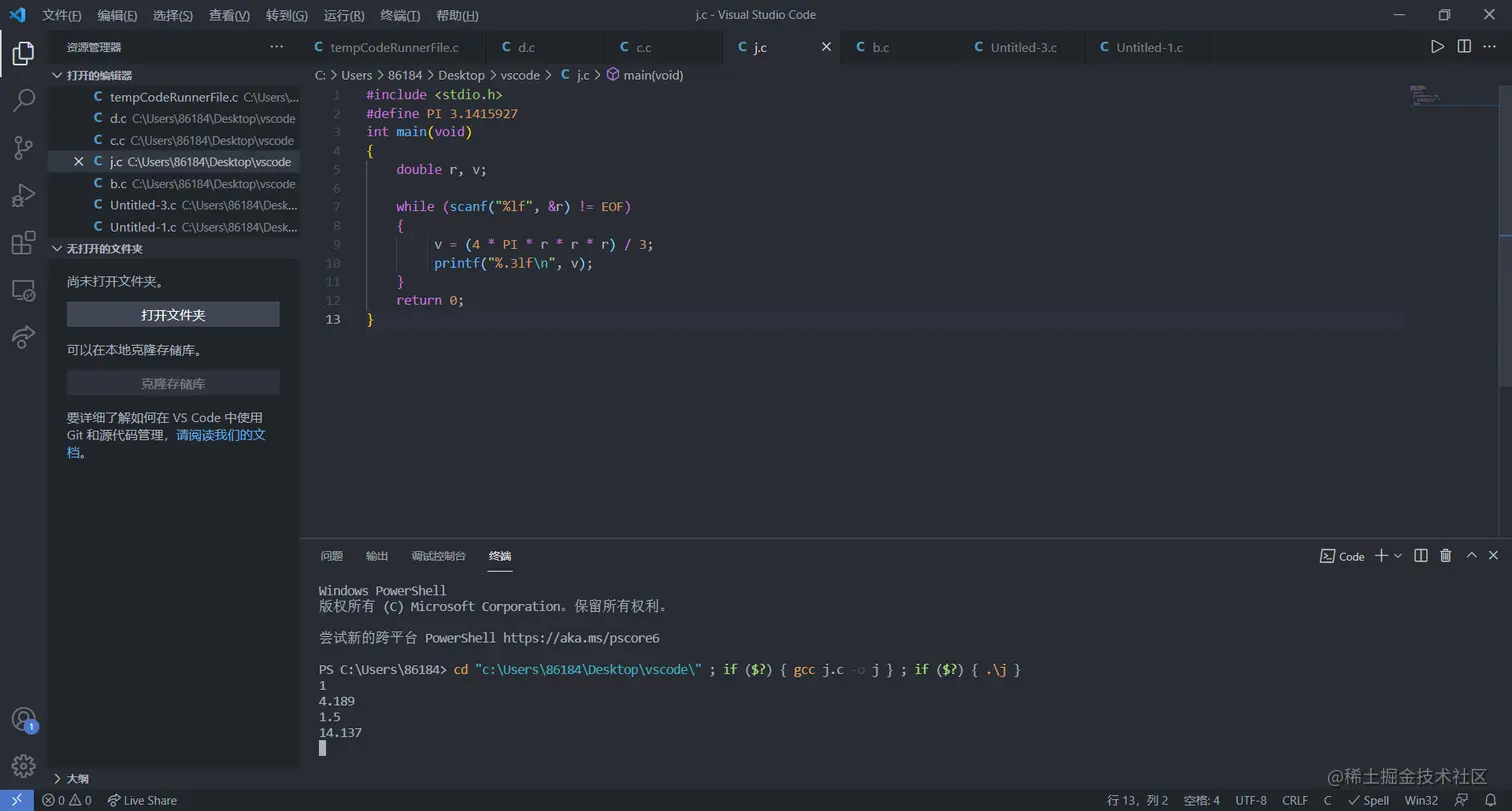Open the 文件(F) menu
The image size is (1512, 811).
pos(62,15)
